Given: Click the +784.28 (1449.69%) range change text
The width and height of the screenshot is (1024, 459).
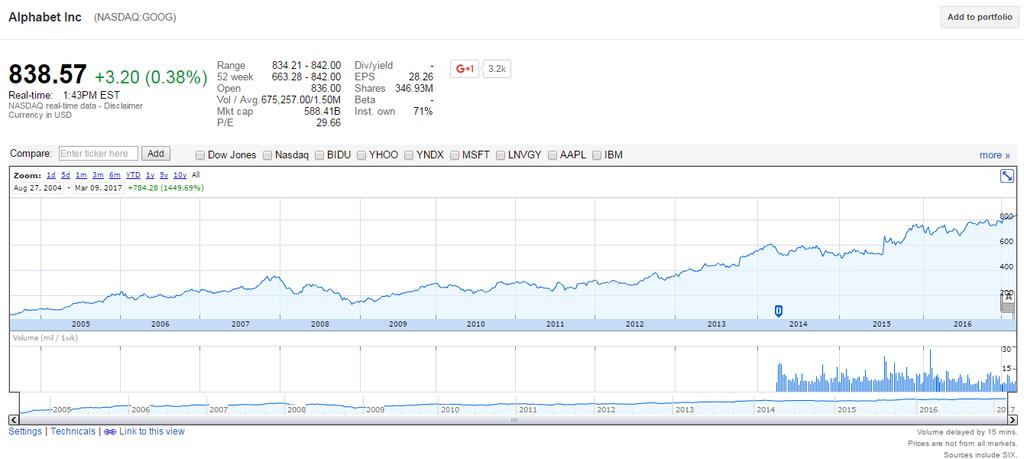Looking at the screenshot, I should (x=166, y=188).
